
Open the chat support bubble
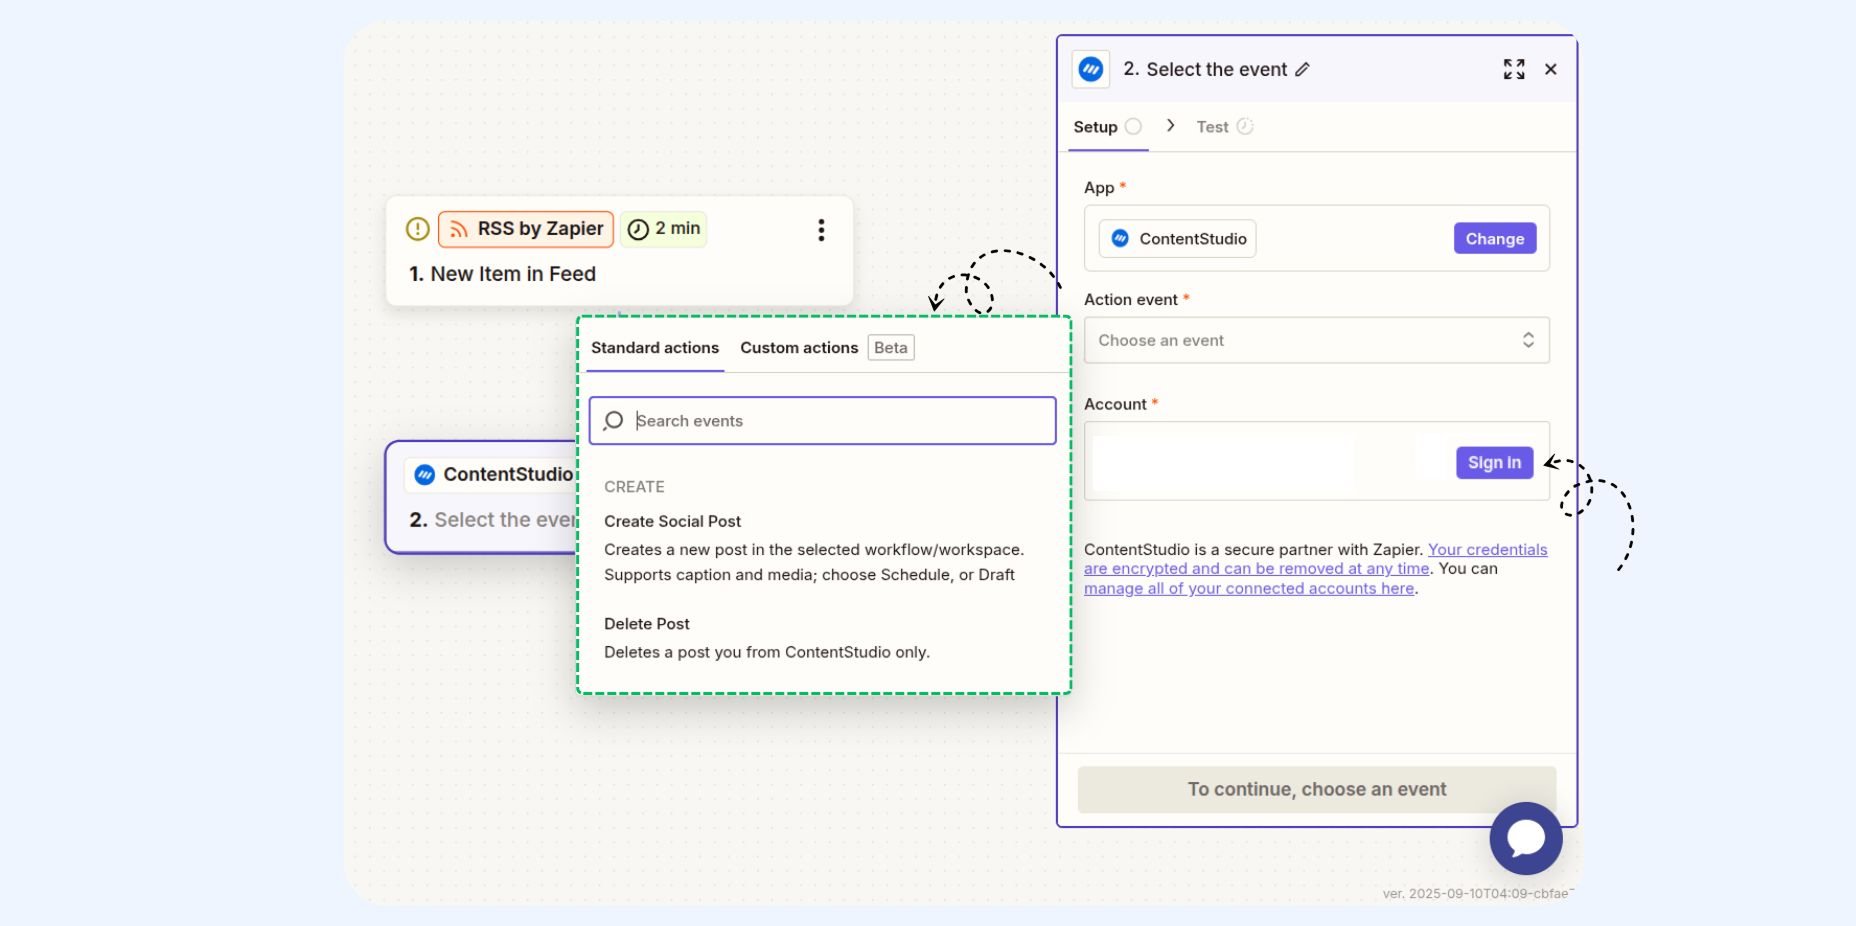(1525, 838)
